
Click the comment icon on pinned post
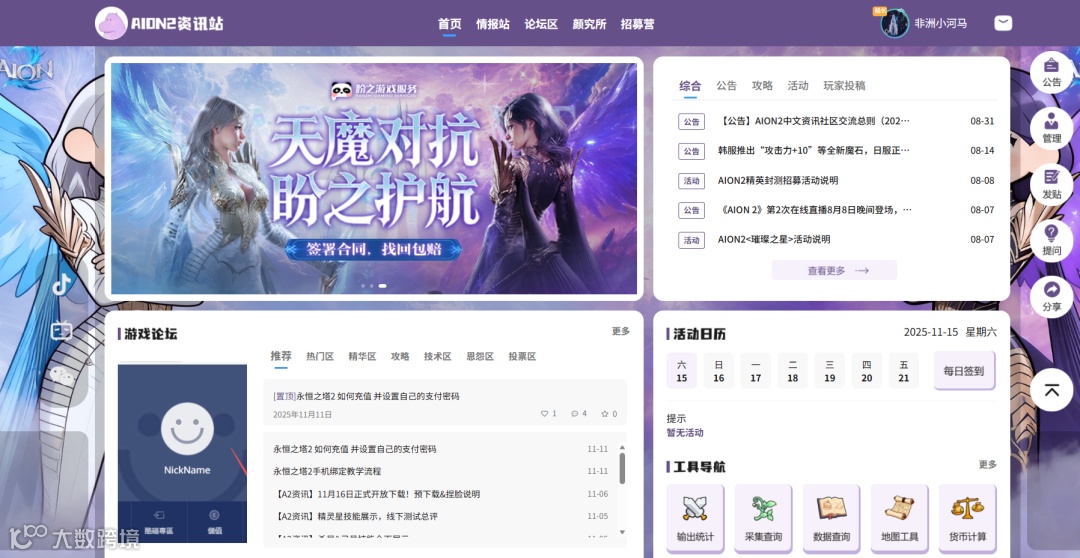[574, 414]
